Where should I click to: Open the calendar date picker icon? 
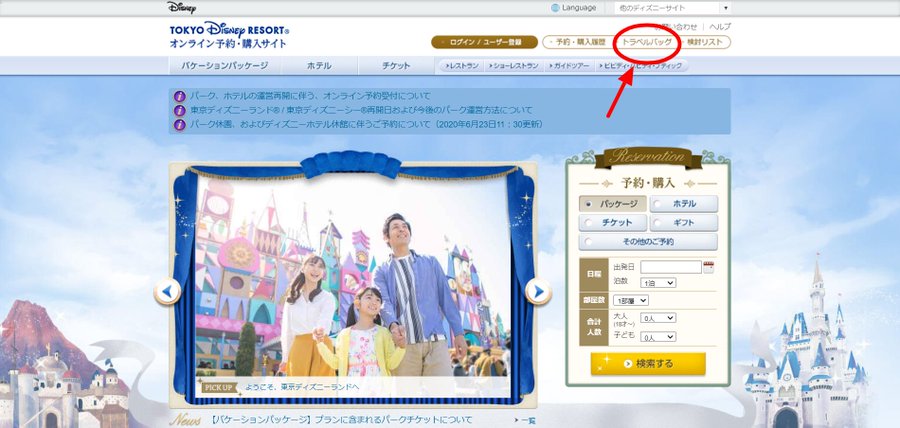[708, 267]
